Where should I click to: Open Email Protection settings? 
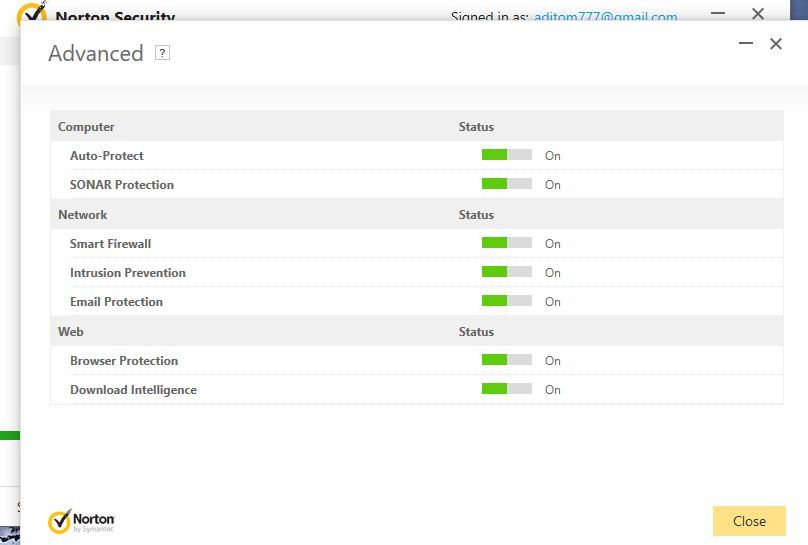(x=116, y=301)
